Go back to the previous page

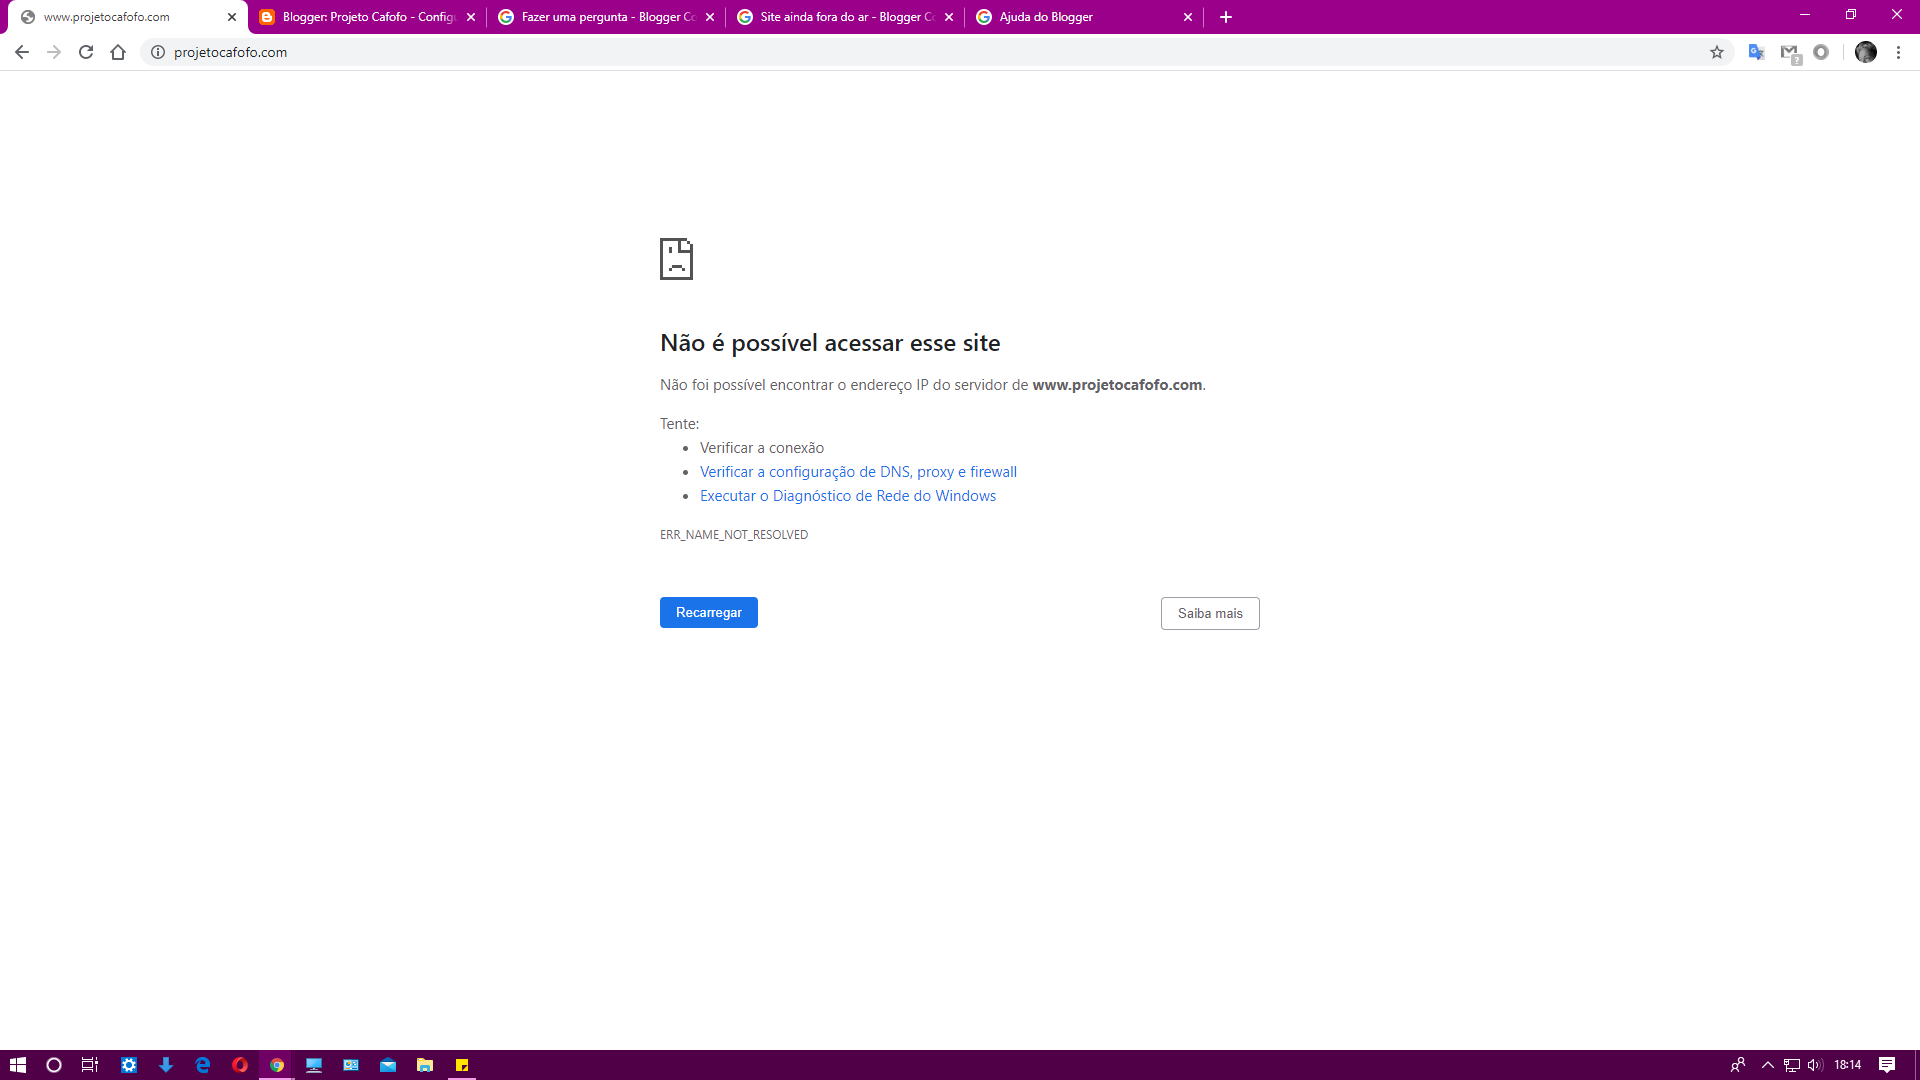click(22, 52)
